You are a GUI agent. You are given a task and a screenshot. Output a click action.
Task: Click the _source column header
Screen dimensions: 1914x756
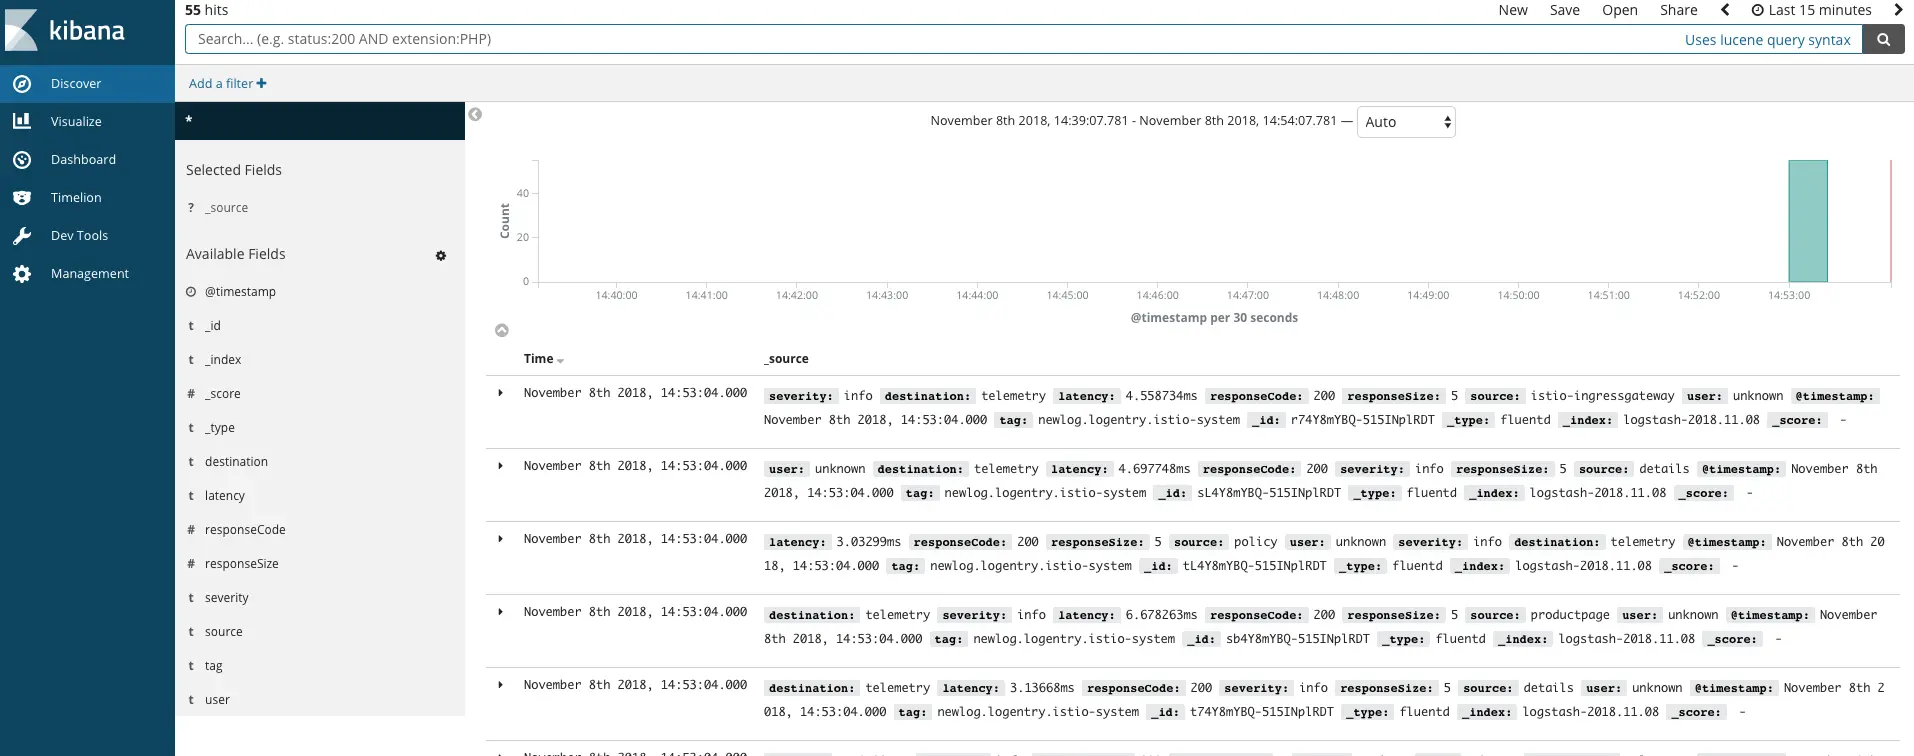(786, 359)
